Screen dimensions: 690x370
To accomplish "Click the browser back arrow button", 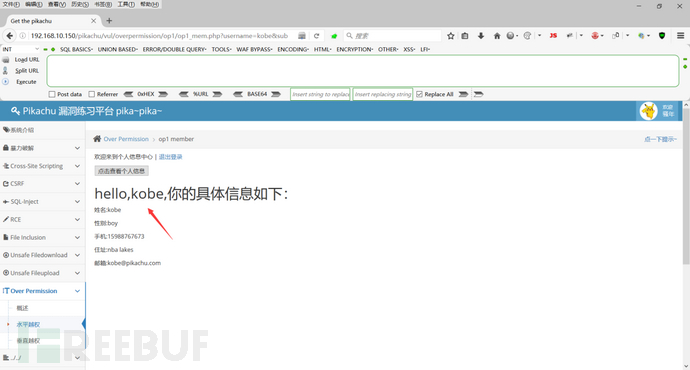I will (10, 36).
